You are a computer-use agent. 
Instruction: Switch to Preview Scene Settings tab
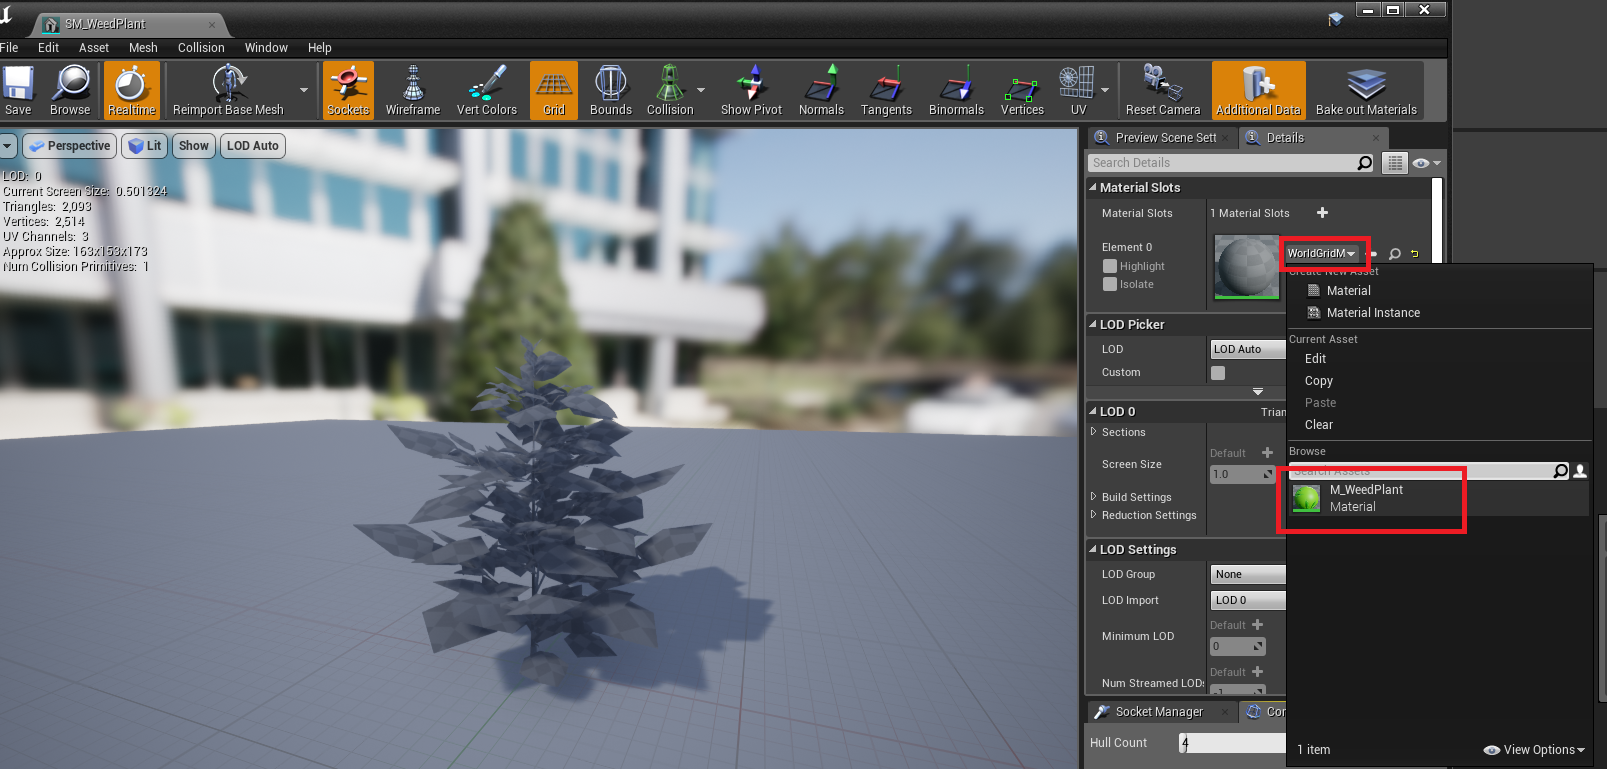click(1164, 138)
